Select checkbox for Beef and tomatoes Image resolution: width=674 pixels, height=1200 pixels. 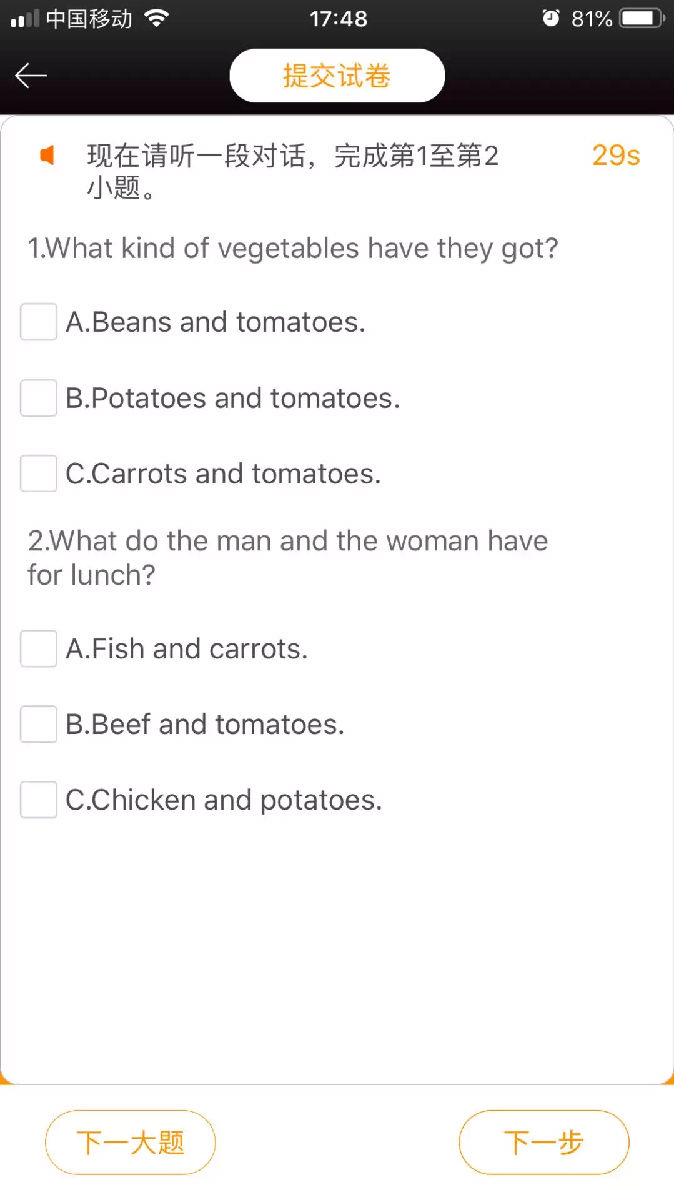pyautogui.click(x=39, y=724)
